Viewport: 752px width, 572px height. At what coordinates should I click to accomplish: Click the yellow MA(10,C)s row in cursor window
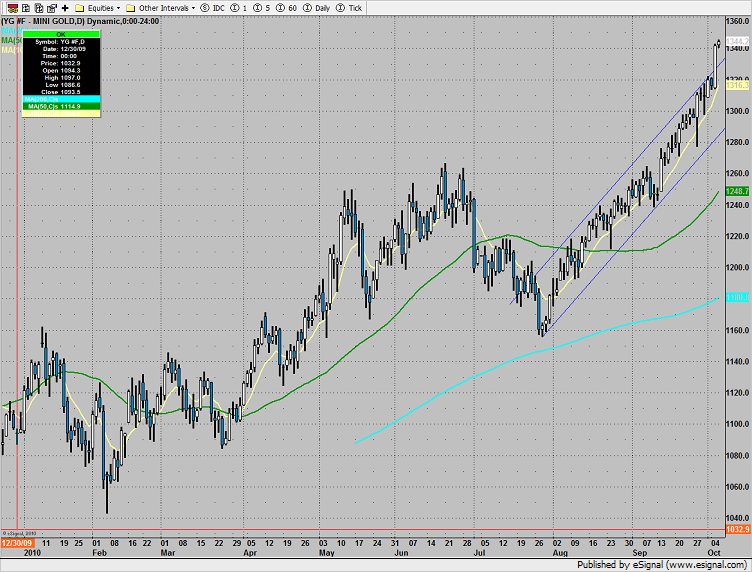point(61,113)
